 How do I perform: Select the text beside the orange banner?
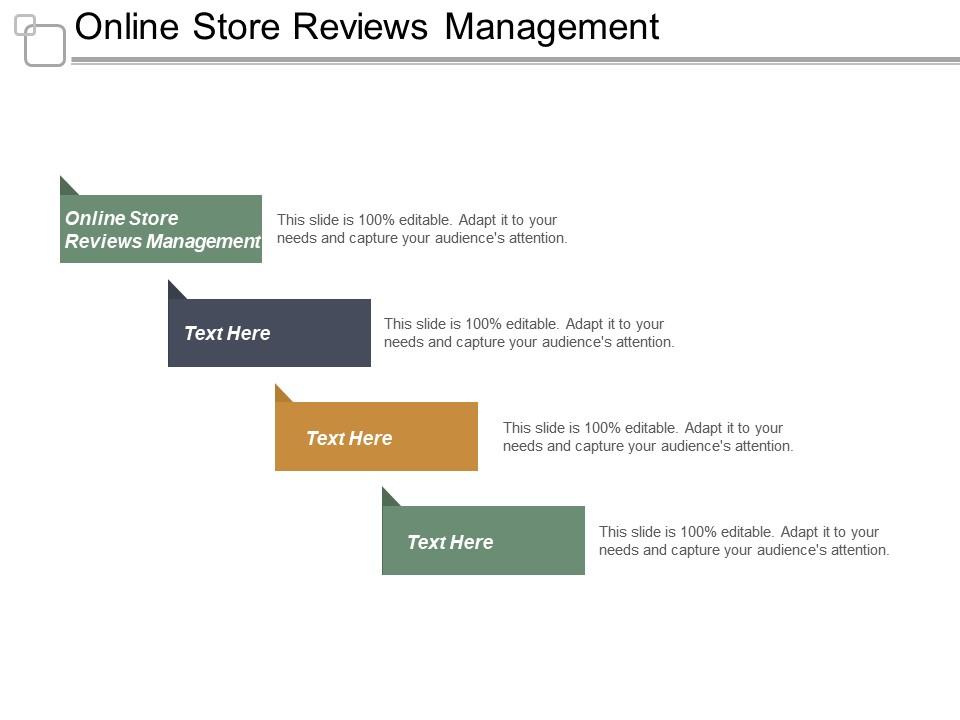coord(647,436)
